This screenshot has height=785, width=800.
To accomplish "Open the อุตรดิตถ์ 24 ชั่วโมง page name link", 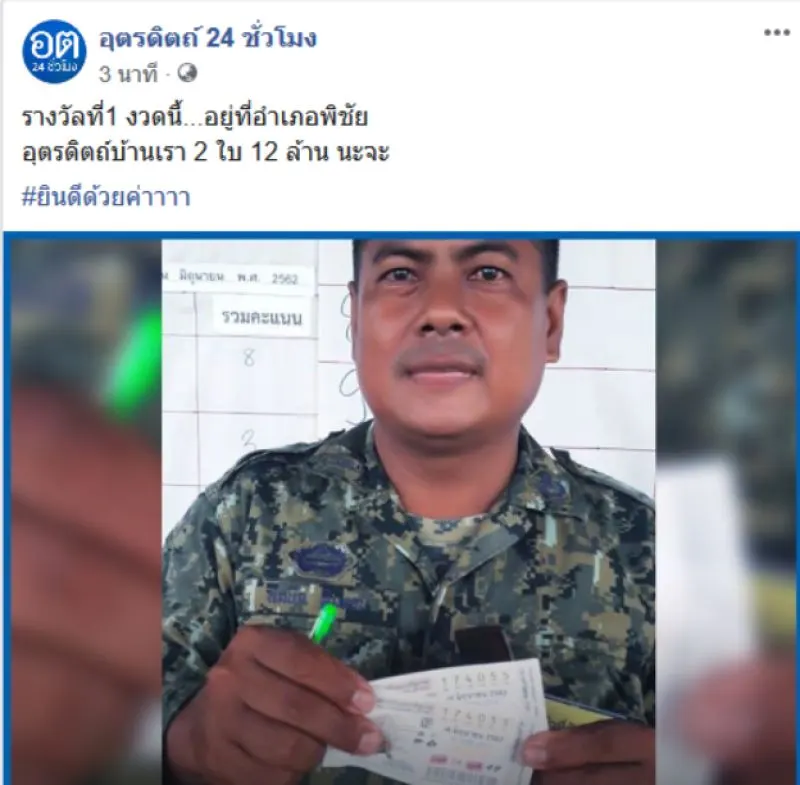I will (x=207, y=38).
